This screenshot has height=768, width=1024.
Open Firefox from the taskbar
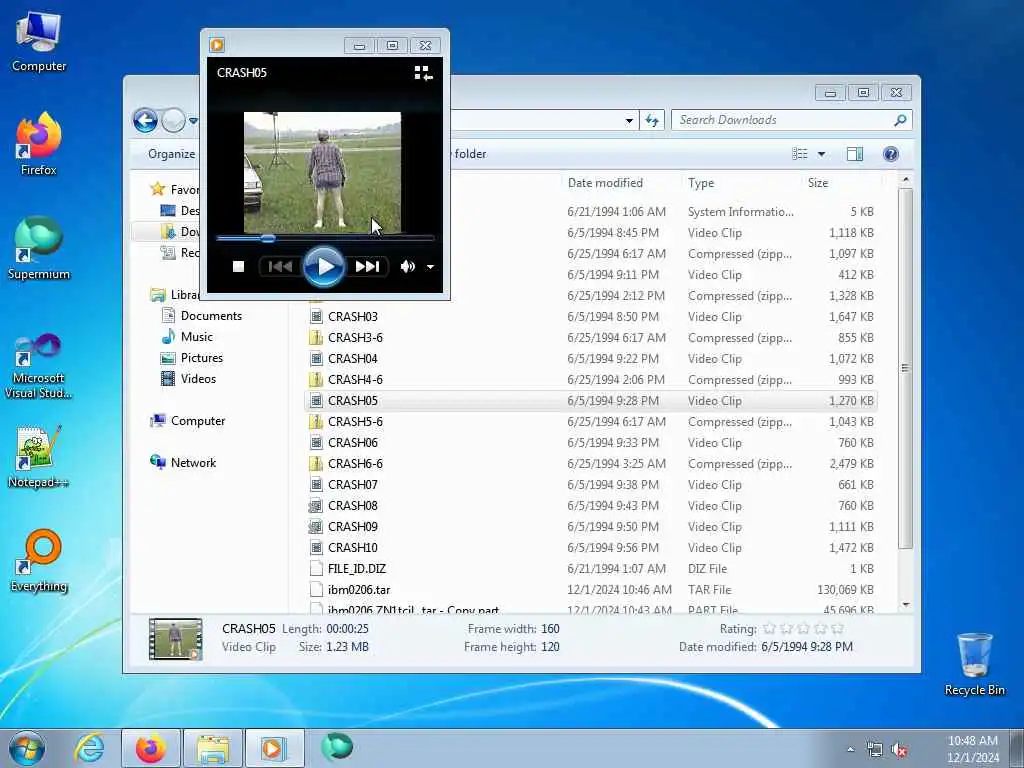point(151,748)
